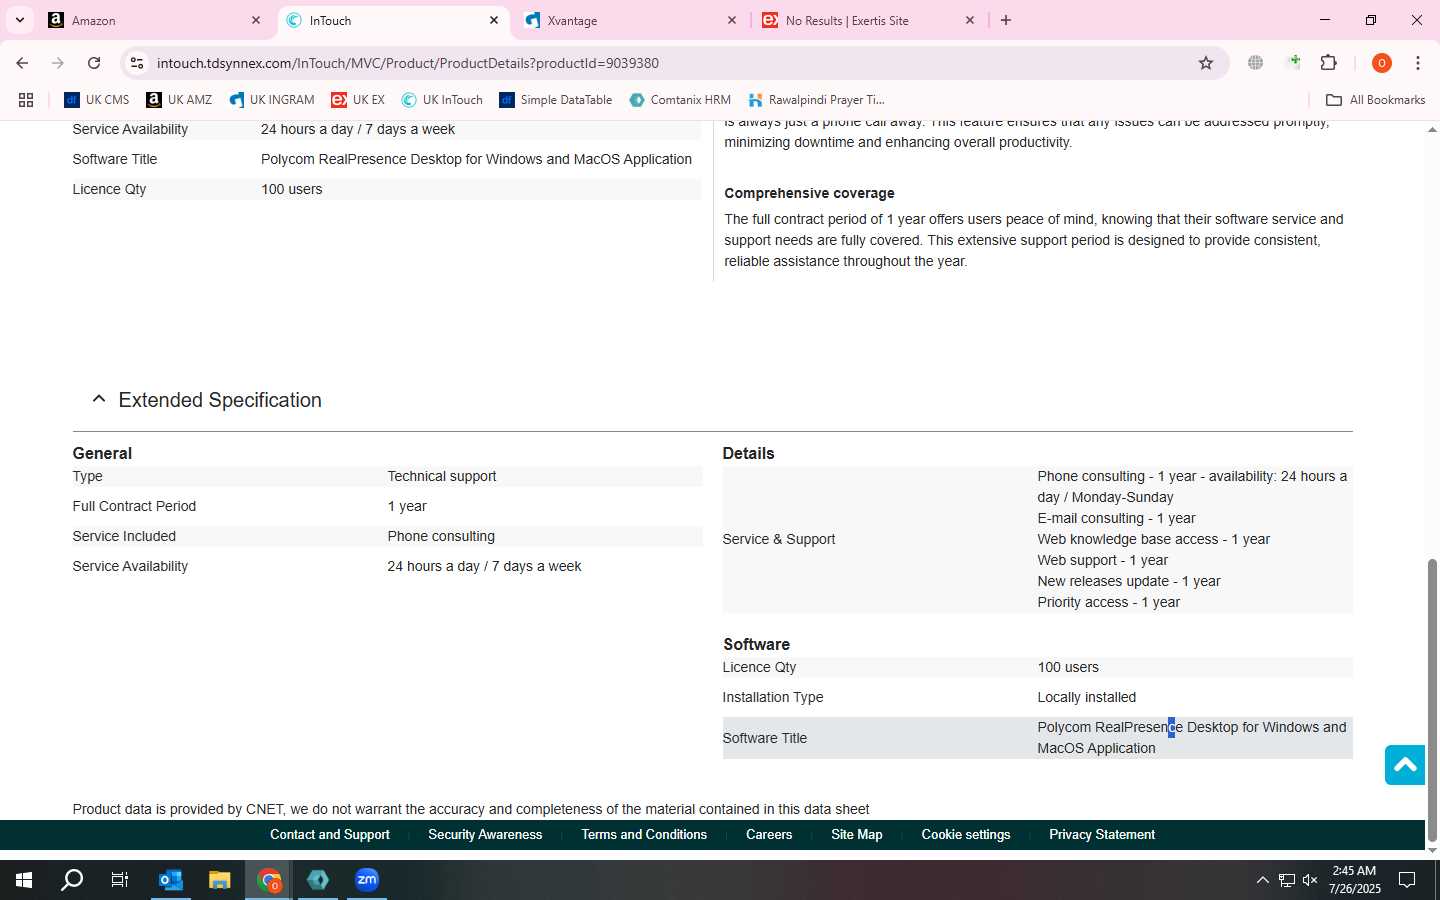Viewport: 1440px width, 900px height.
Task: Open Security Awareness footer link
Action: click(485, 835)
